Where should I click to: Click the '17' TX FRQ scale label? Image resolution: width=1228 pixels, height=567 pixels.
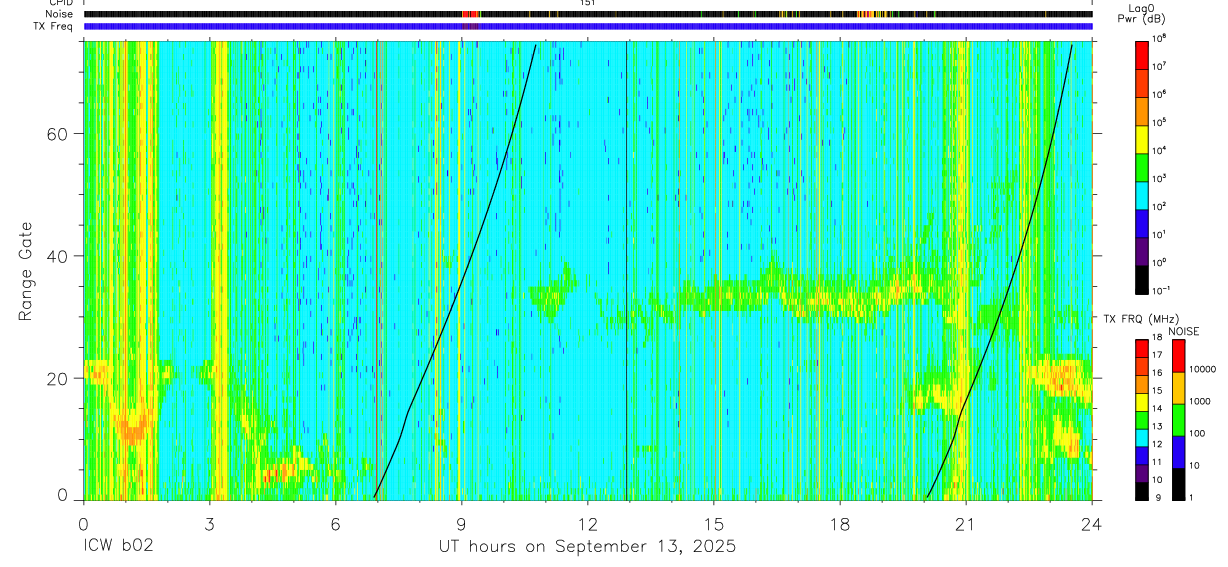[x=1158, y=355]
